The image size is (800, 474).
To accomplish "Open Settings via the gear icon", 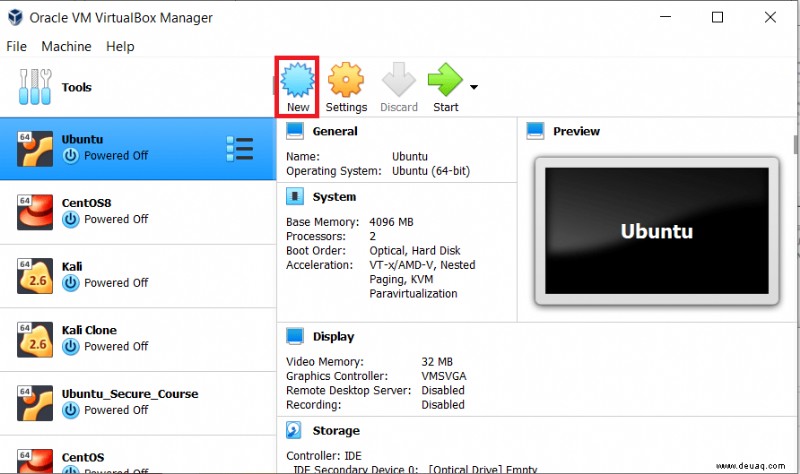I will coord(346,80).
